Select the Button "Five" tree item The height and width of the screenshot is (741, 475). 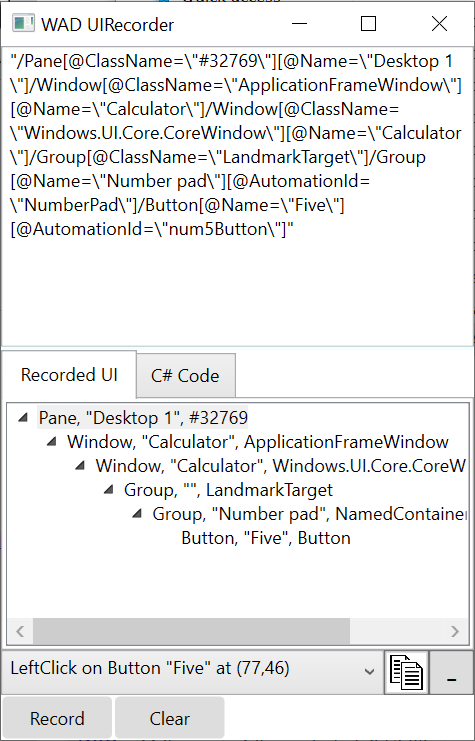(266, 538)
